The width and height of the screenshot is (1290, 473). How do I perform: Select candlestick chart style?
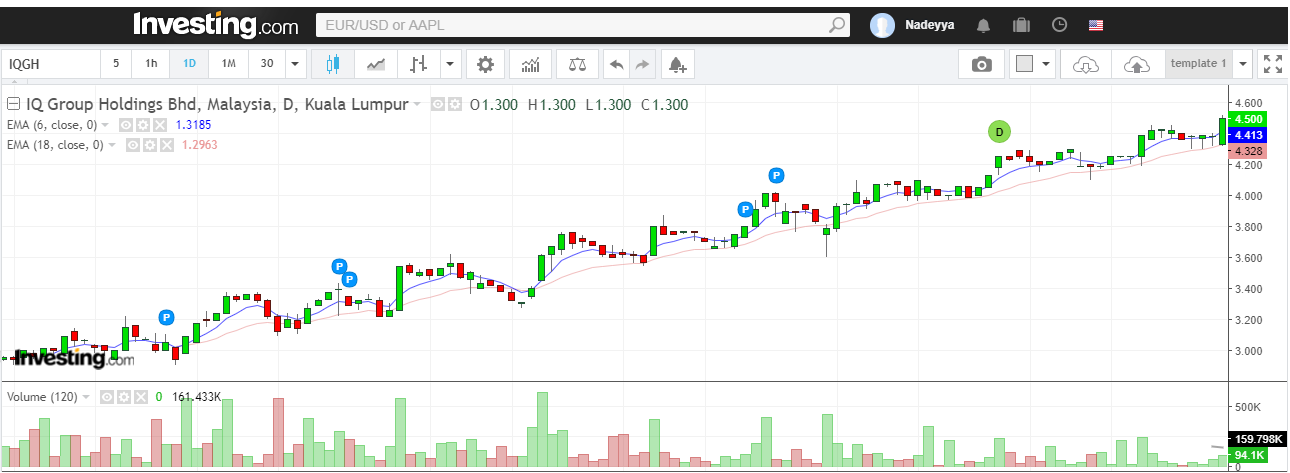pos(333,64)
